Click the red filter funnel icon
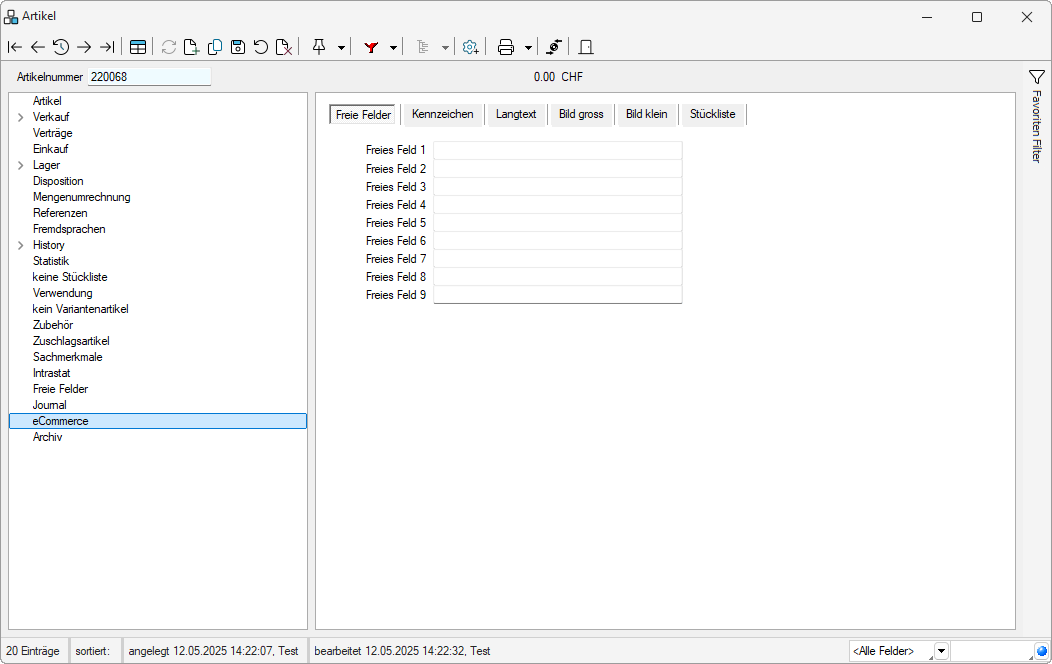Viewport: 1052px width, 664px height. coord(371,47)
